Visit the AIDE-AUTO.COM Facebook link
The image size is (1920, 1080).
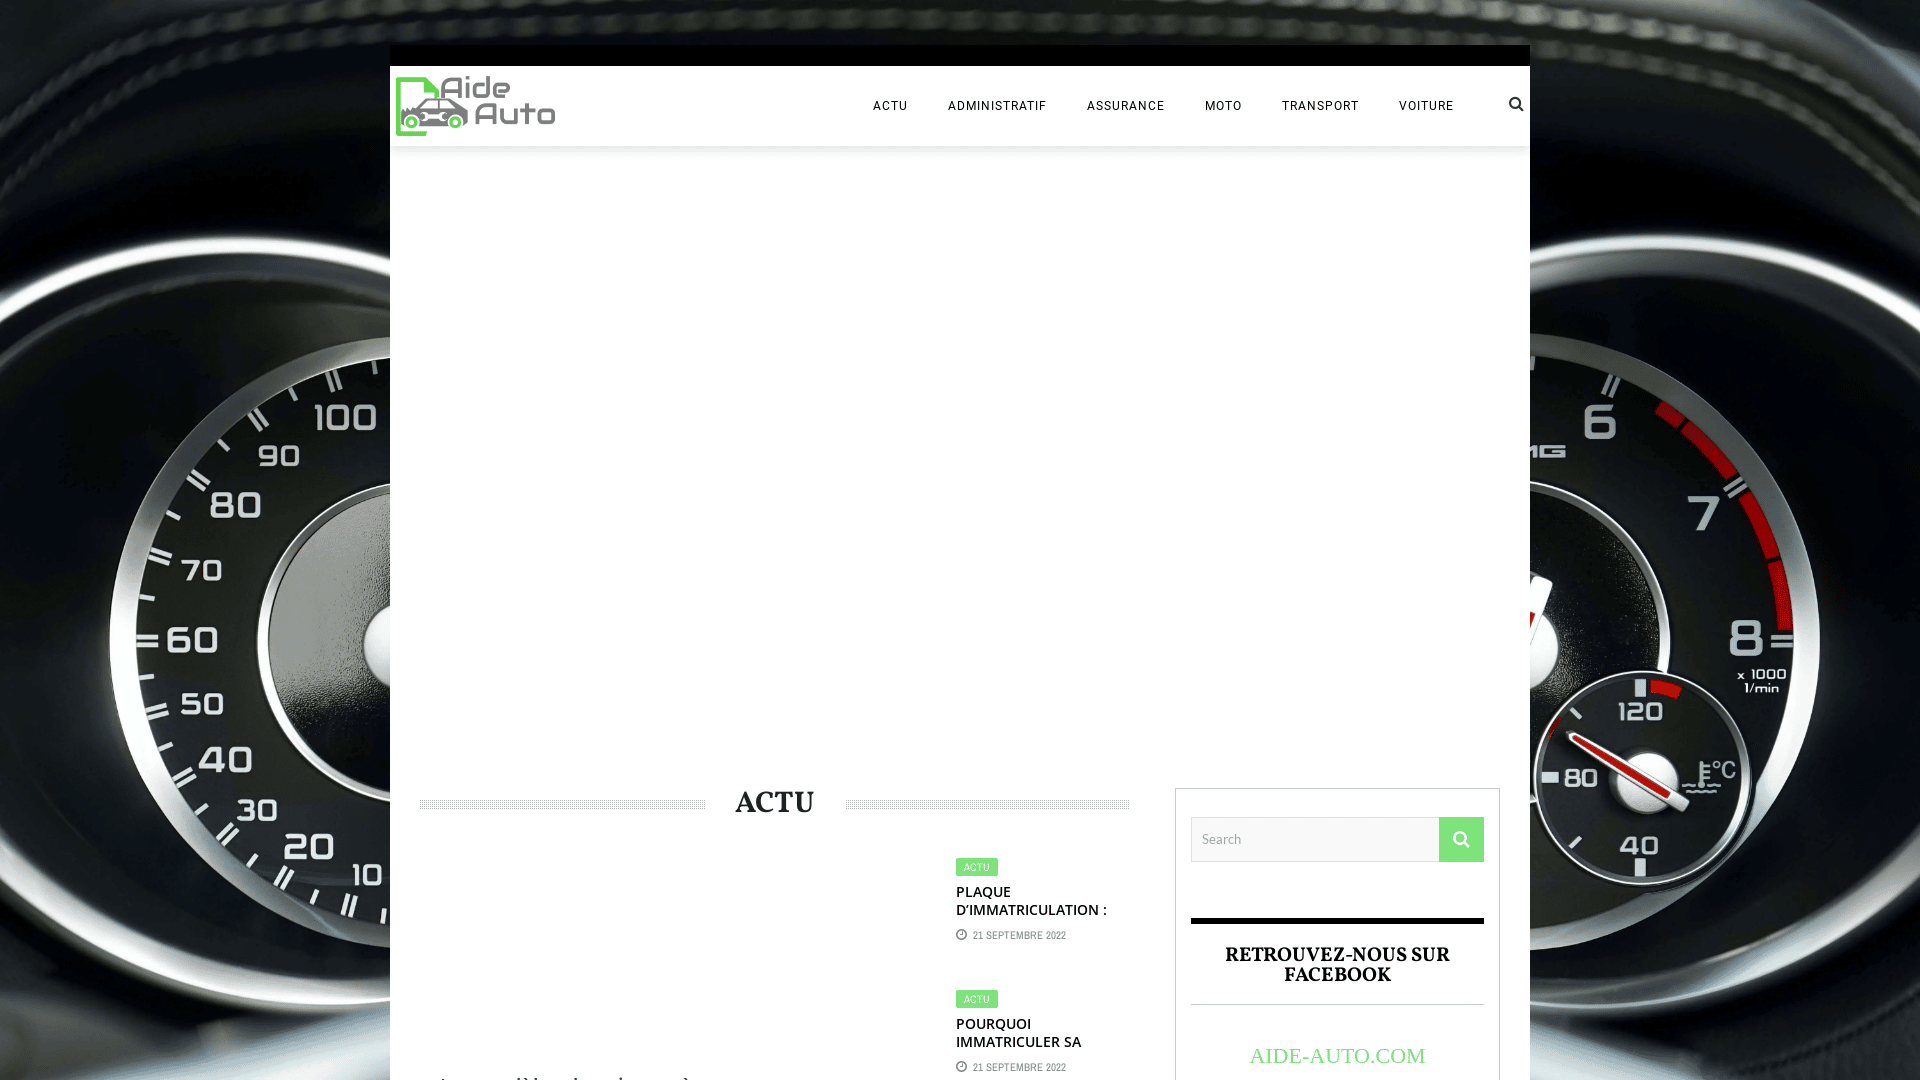(x=1337, y=1056)
